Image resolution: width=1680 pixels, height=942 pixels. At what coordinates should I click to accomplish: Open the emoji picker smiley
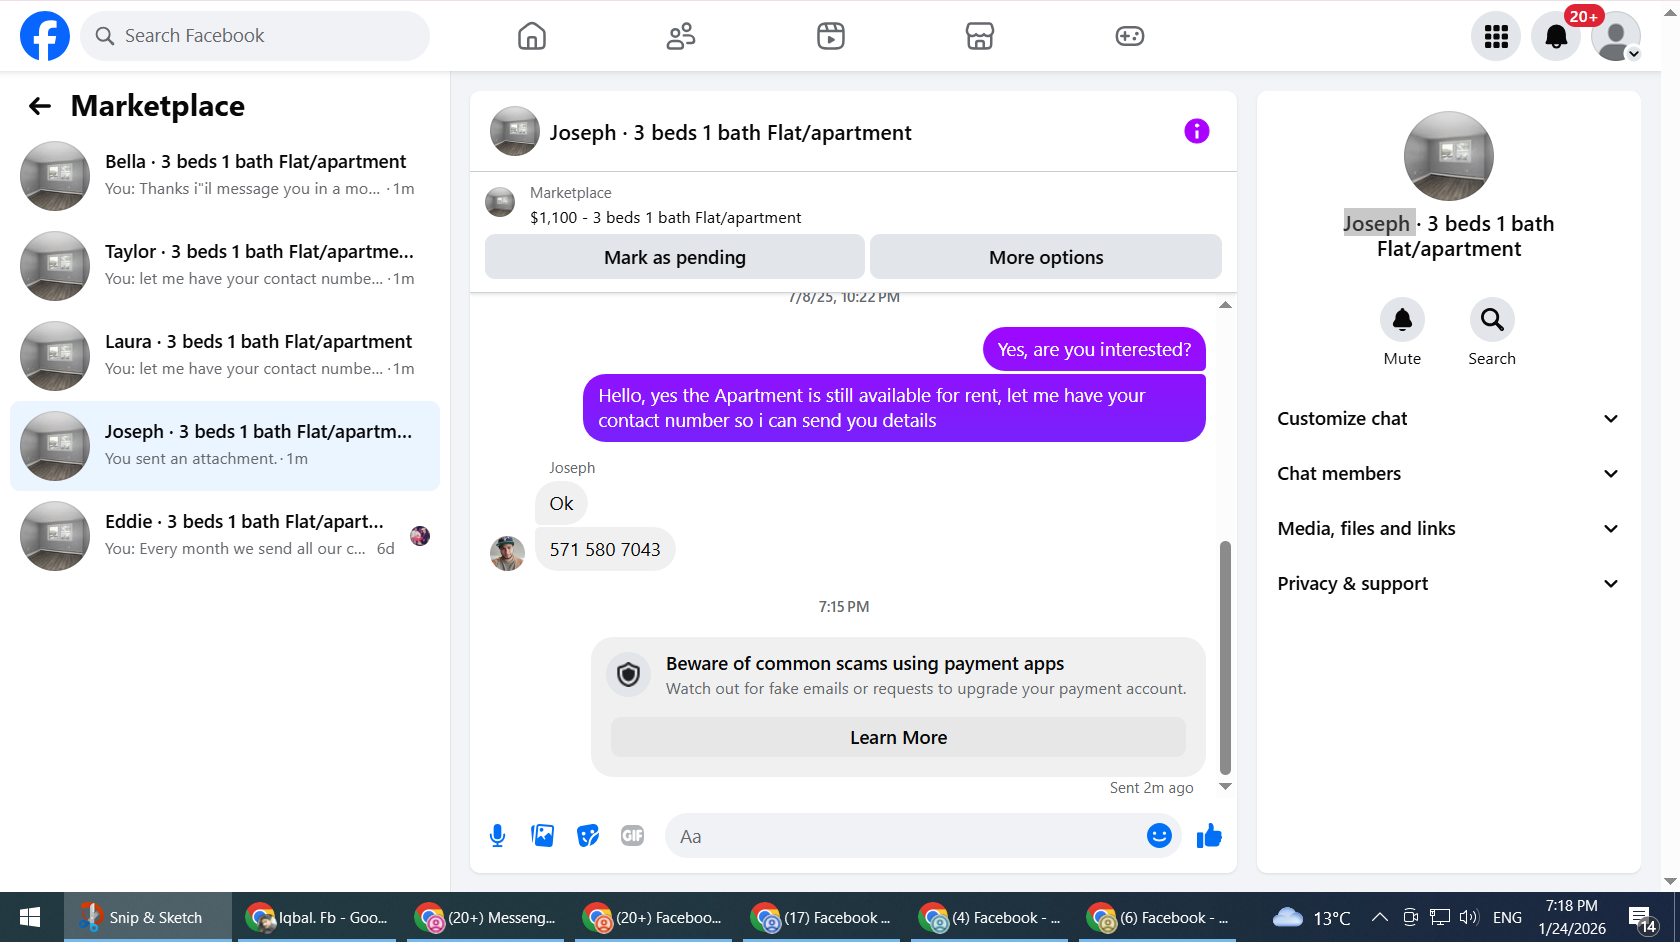point(1159,835)
